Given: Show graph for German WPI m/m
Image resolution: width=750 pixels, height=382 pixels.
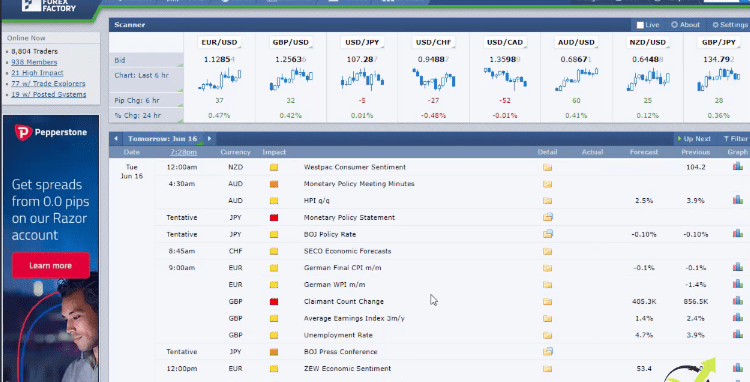Looking at the screenshot, I should [738, 284].
